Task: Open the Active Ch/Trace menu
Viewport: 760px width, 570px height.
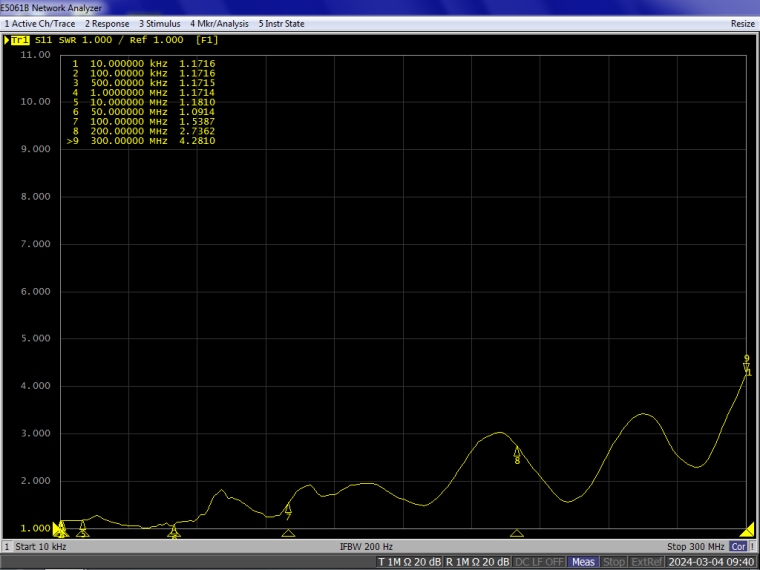Action: (40, 23)
